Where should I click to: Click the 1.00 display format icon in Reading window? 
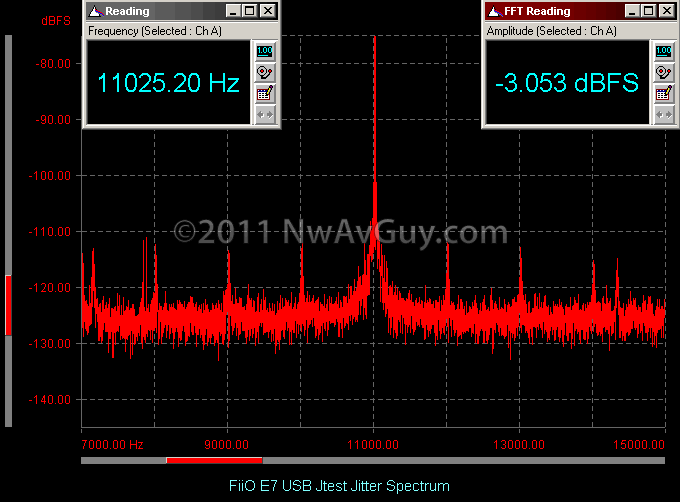click(265, 51)
